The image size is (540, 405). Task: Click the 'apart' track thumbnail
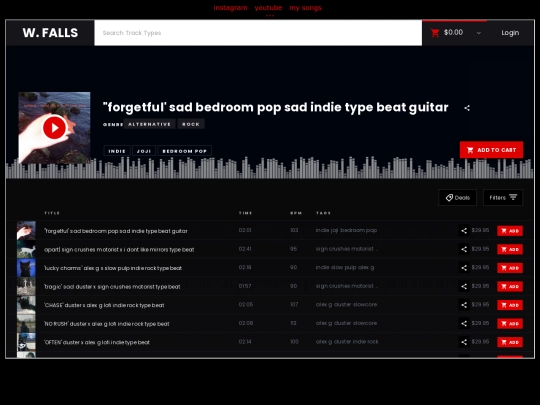click(x=26, y=249)
